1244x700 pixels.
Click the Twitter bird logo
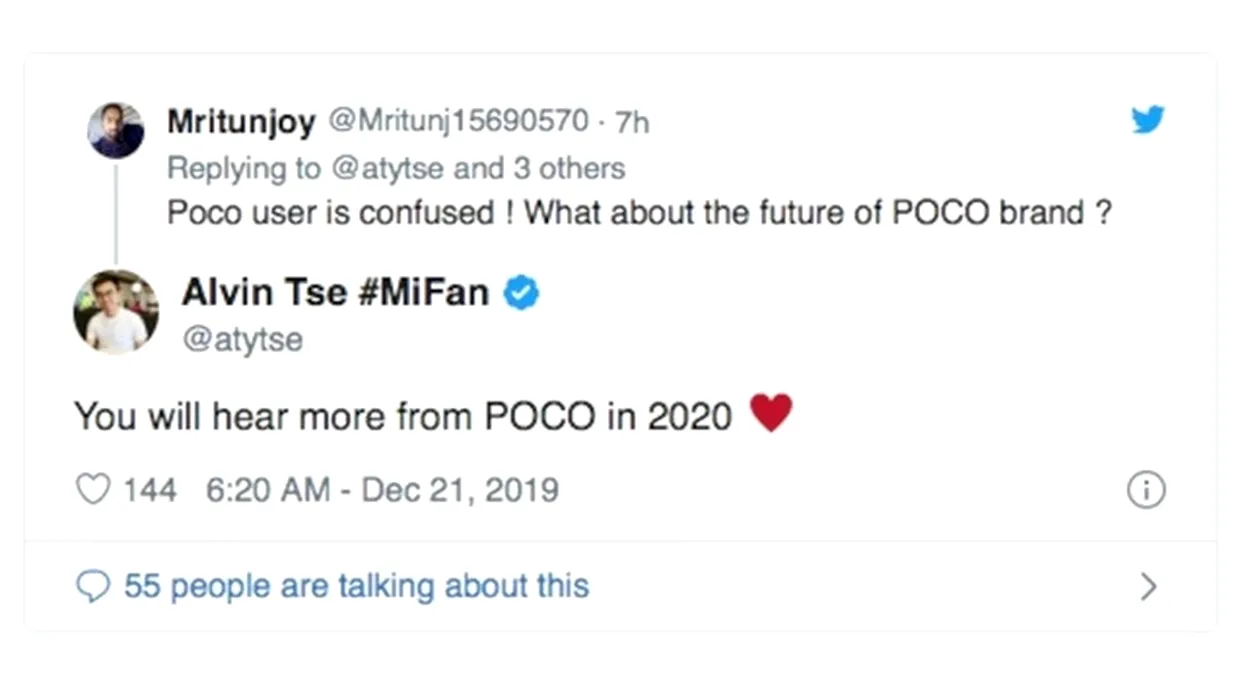(x=1148, y=120)
